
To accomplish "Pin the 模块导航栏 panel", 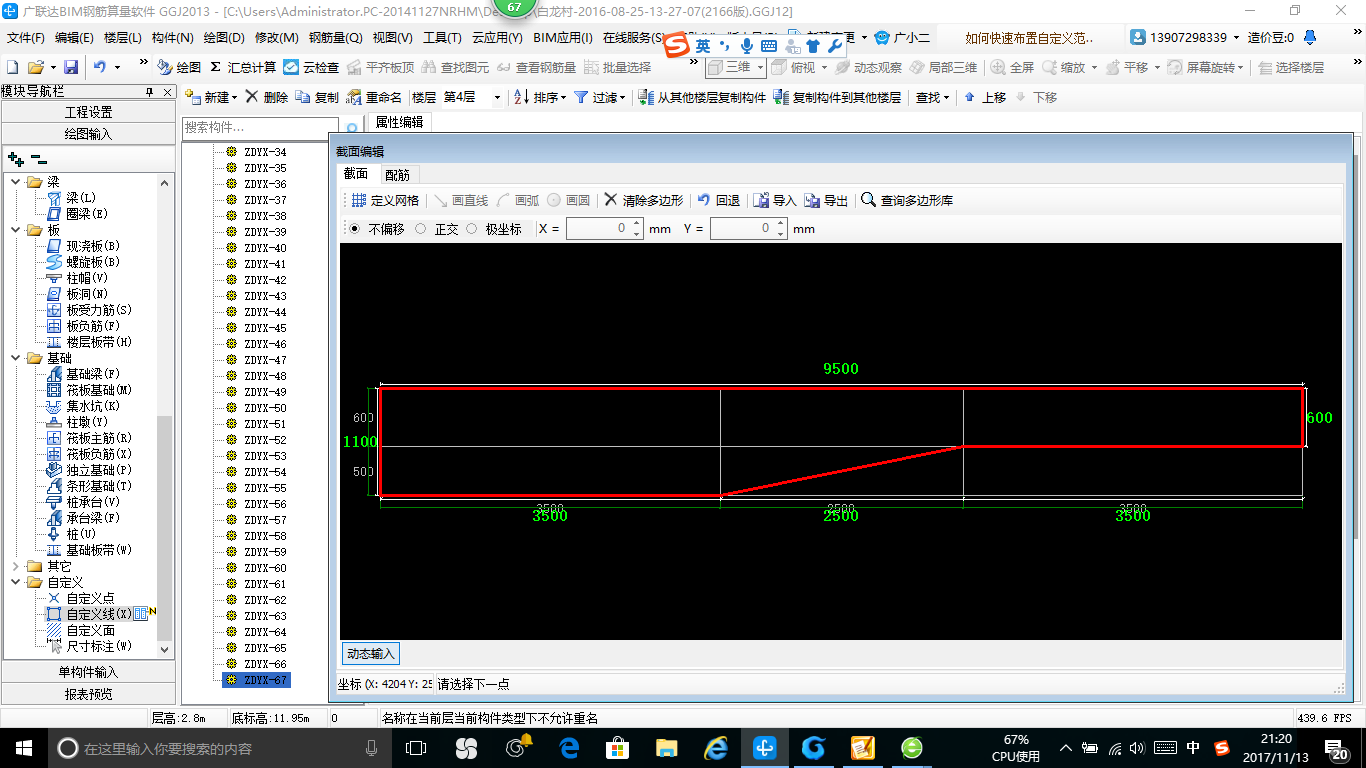I will coord(150,91).
